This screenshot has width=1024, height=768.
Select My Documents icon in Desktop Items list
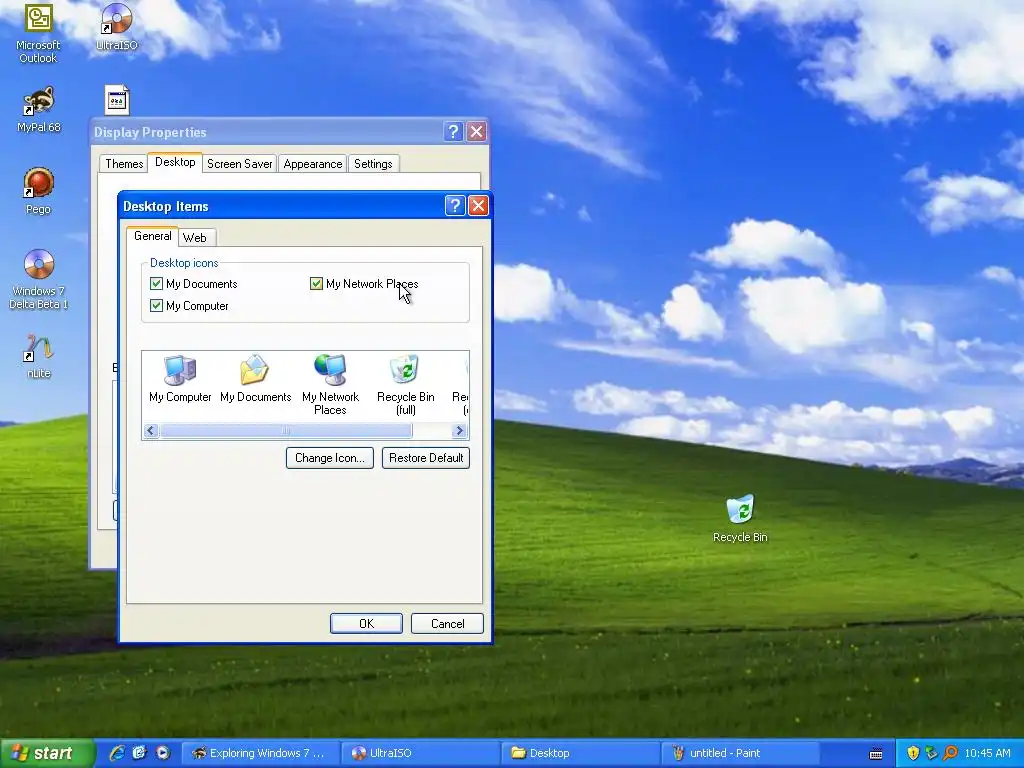[255, 379]
